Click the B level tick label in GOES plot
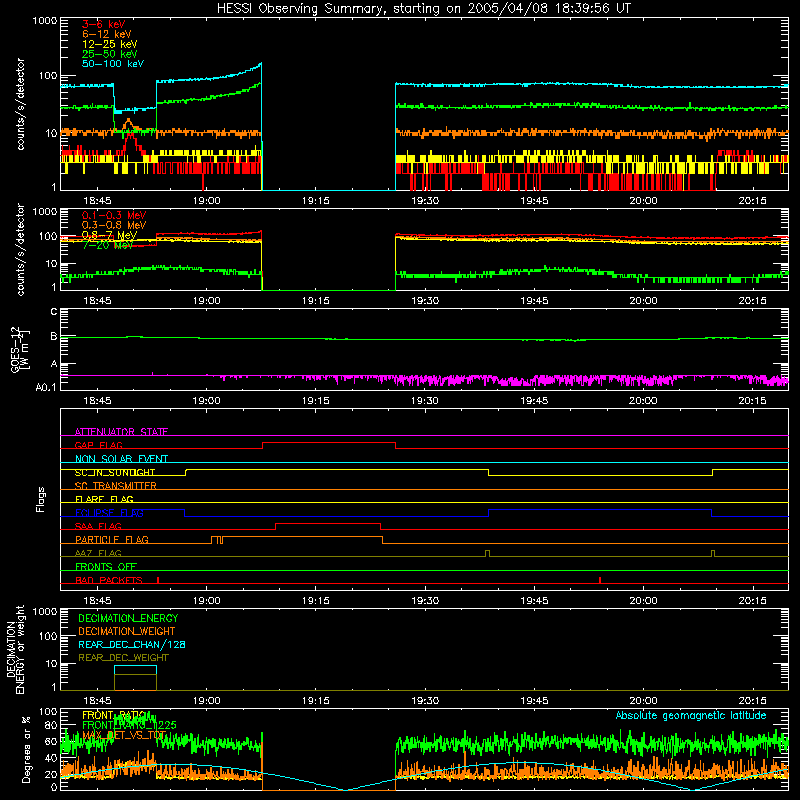 click(x=54, y=337)
